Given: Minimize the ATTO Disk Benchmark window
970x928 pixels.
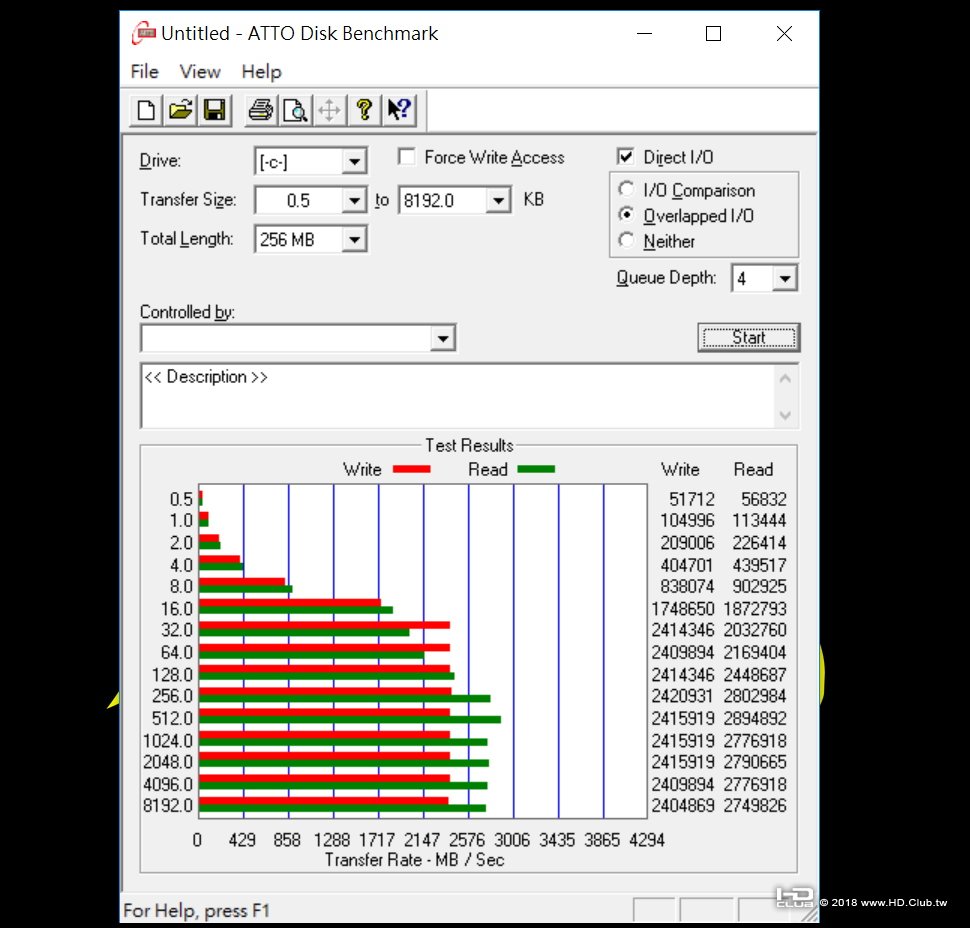Looking at the screenshot, I should 645,33.
